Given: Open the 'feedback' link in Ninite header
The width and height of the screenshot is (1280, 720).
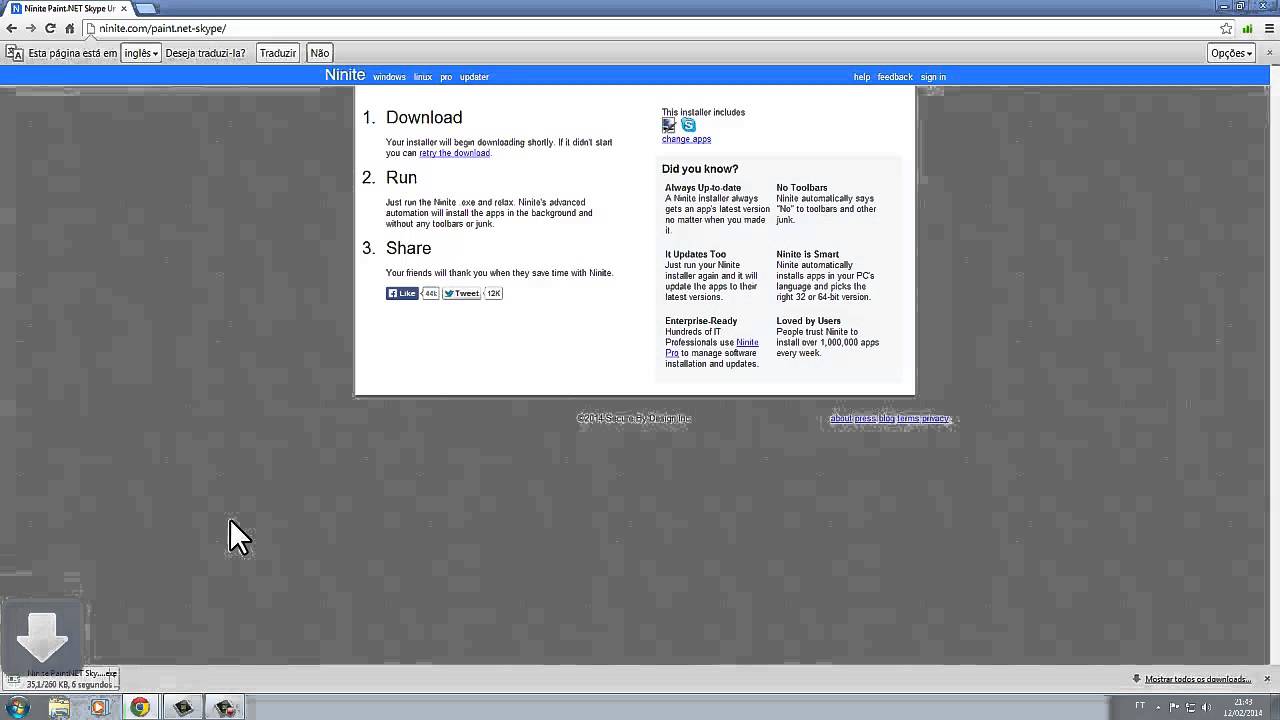Looking at the screenshot, I should 895,77.
